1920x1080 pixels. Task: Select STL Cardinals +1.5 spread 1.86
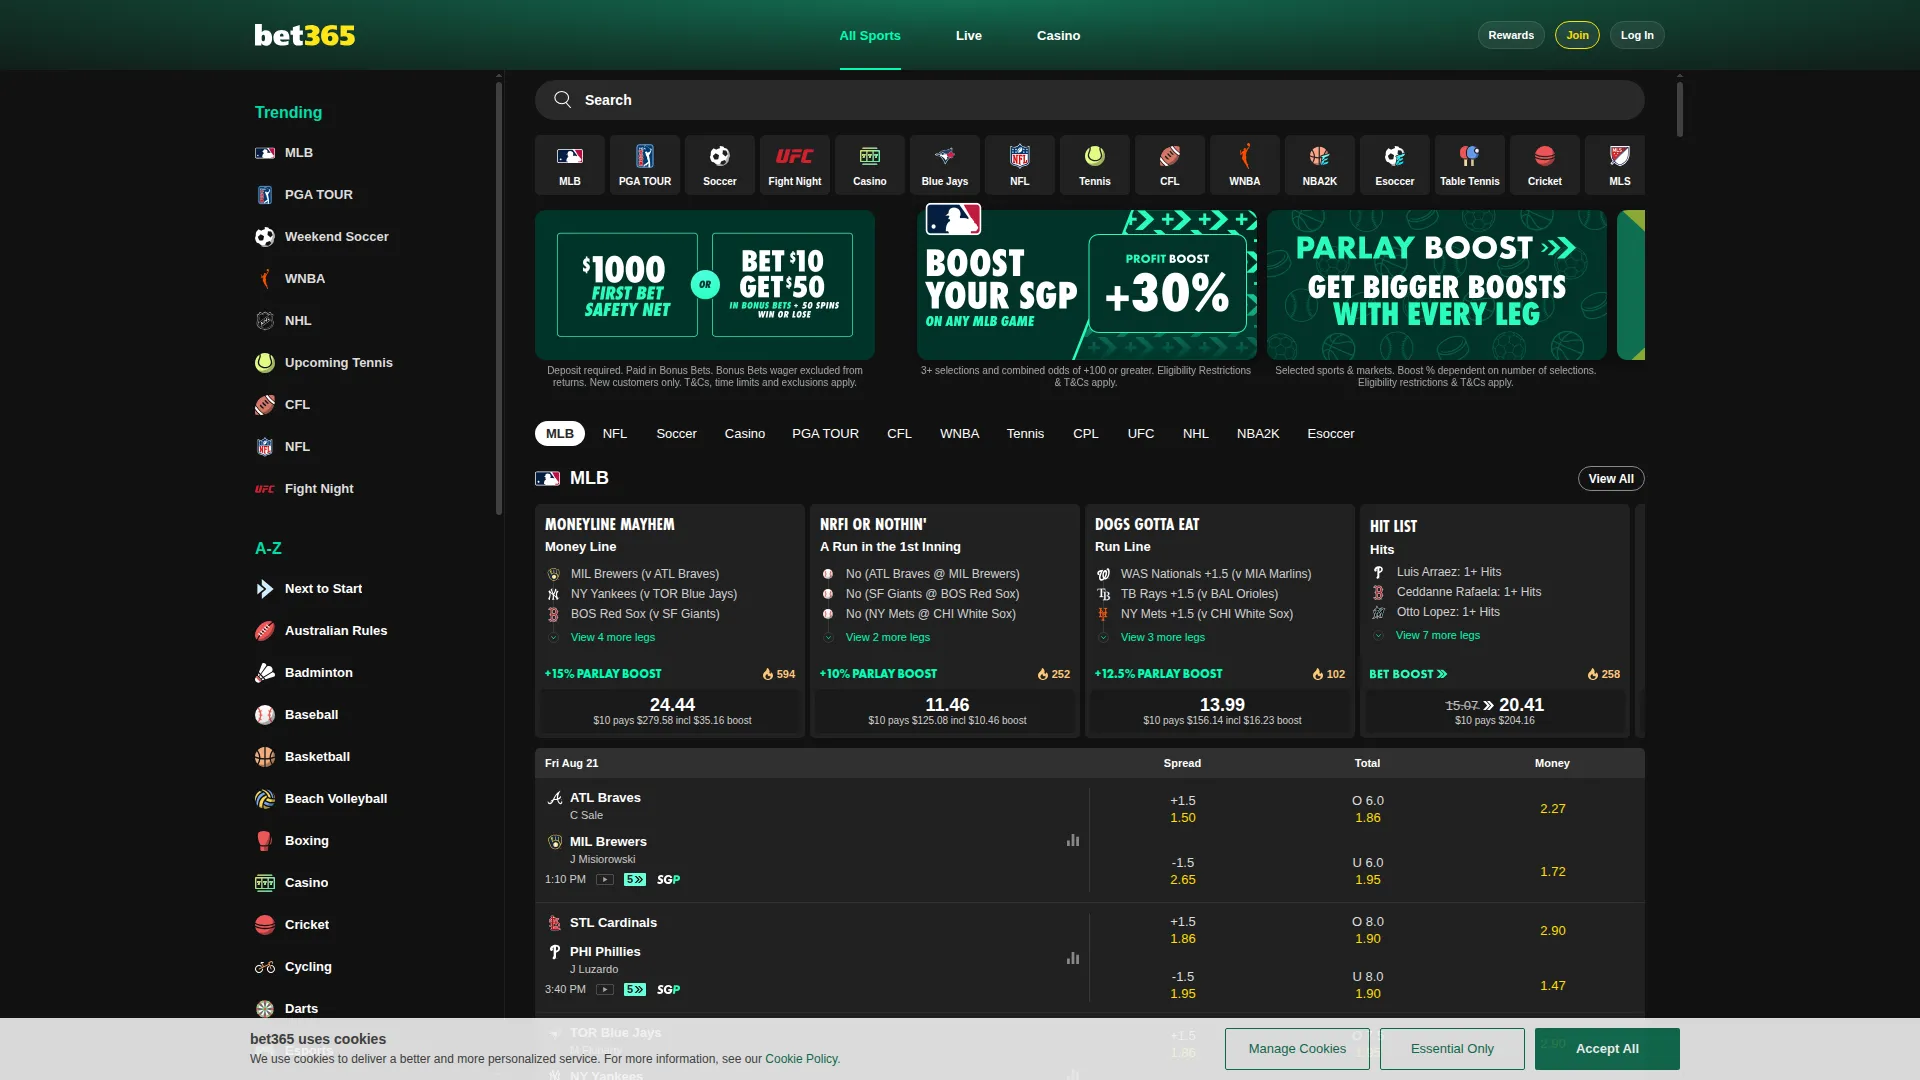pyautogui.click(x=1183, y=930)
